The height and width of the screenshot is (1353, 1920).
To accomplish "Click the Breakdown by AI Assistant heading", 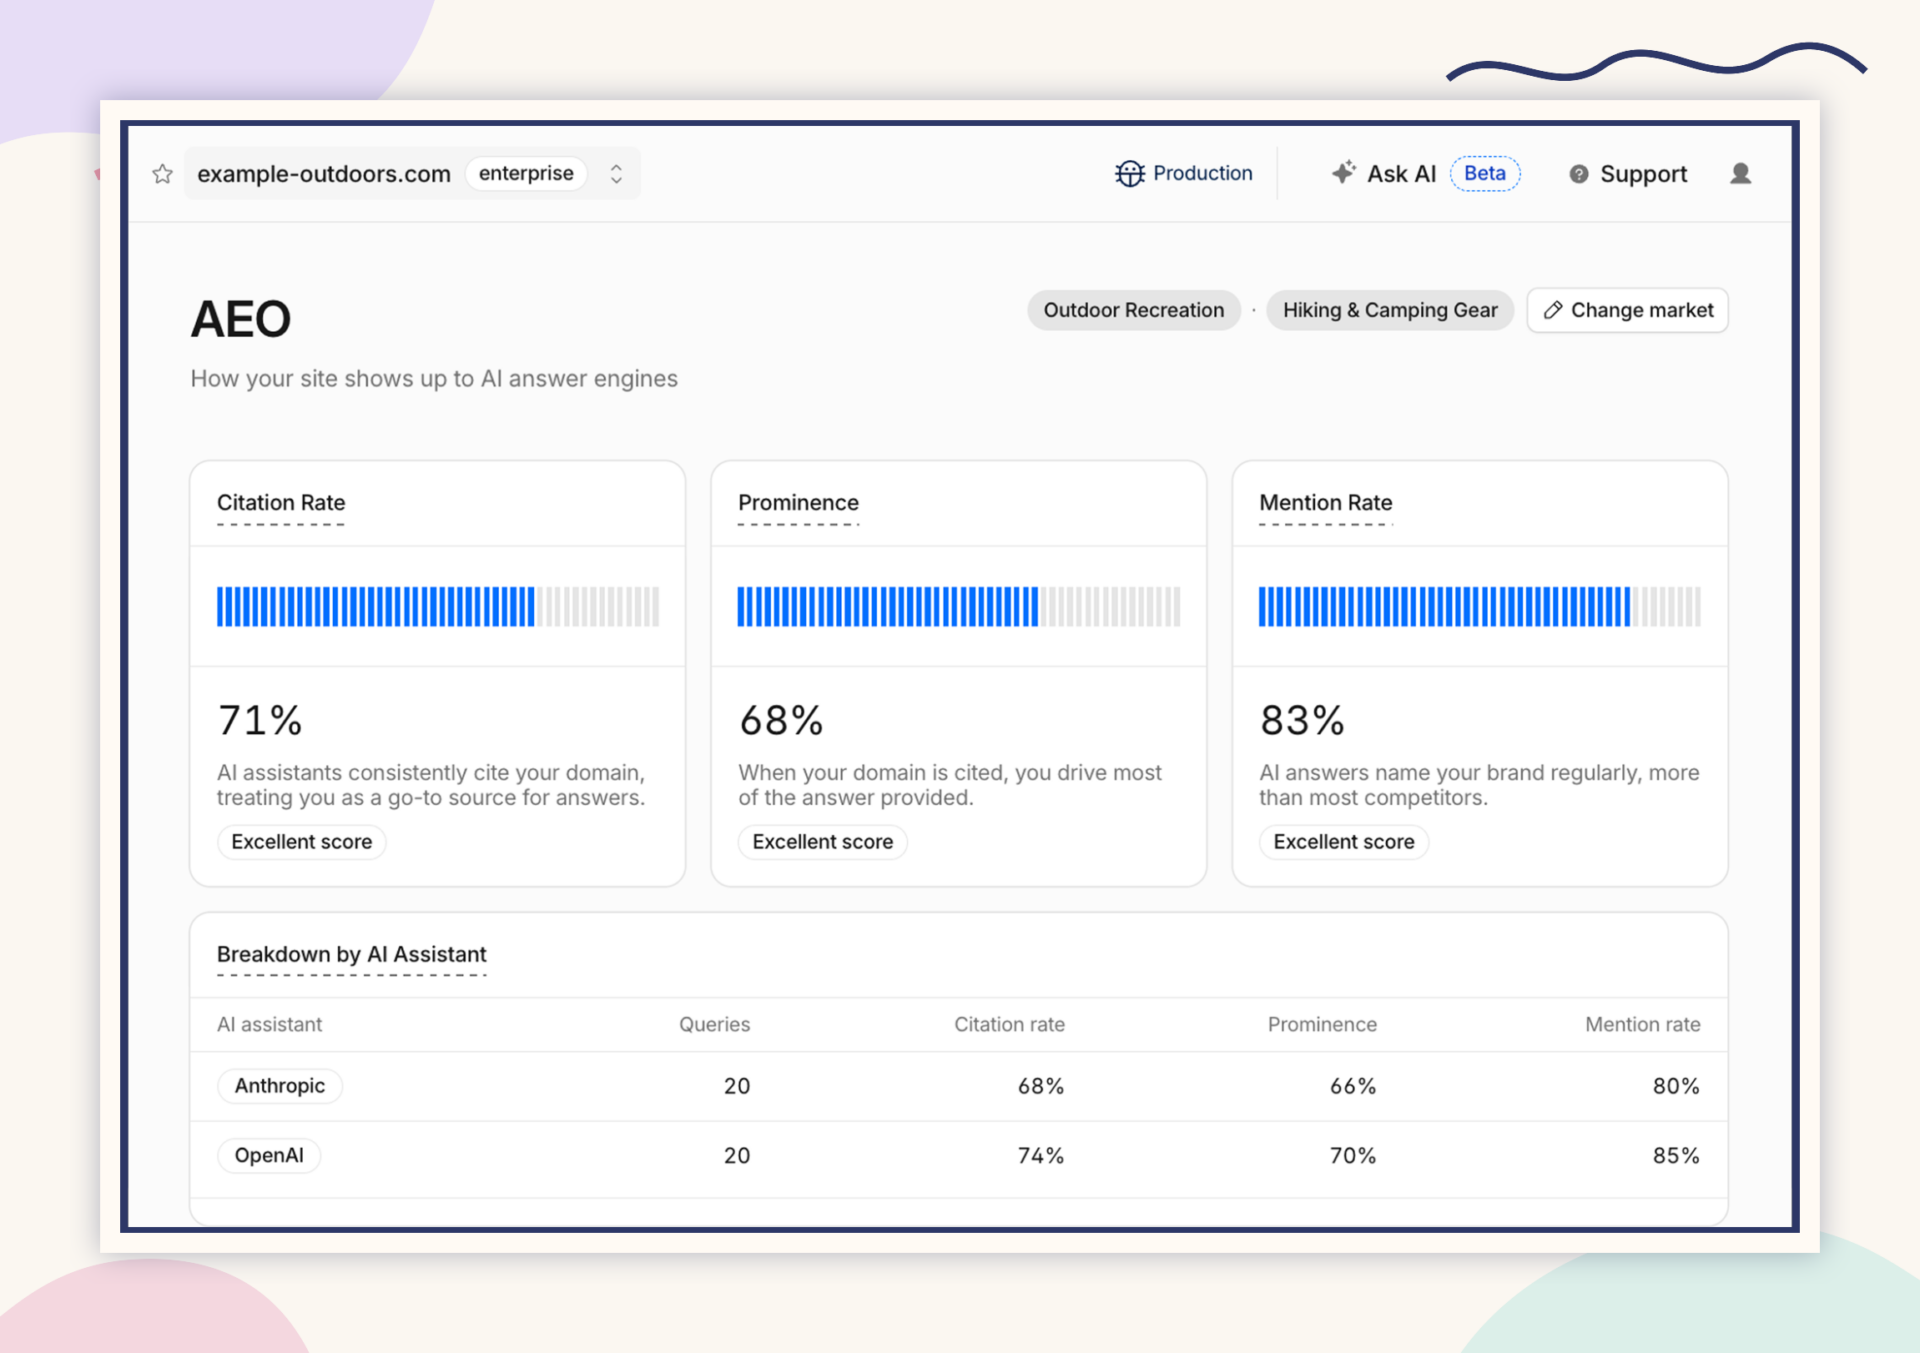I will point(352,954).
